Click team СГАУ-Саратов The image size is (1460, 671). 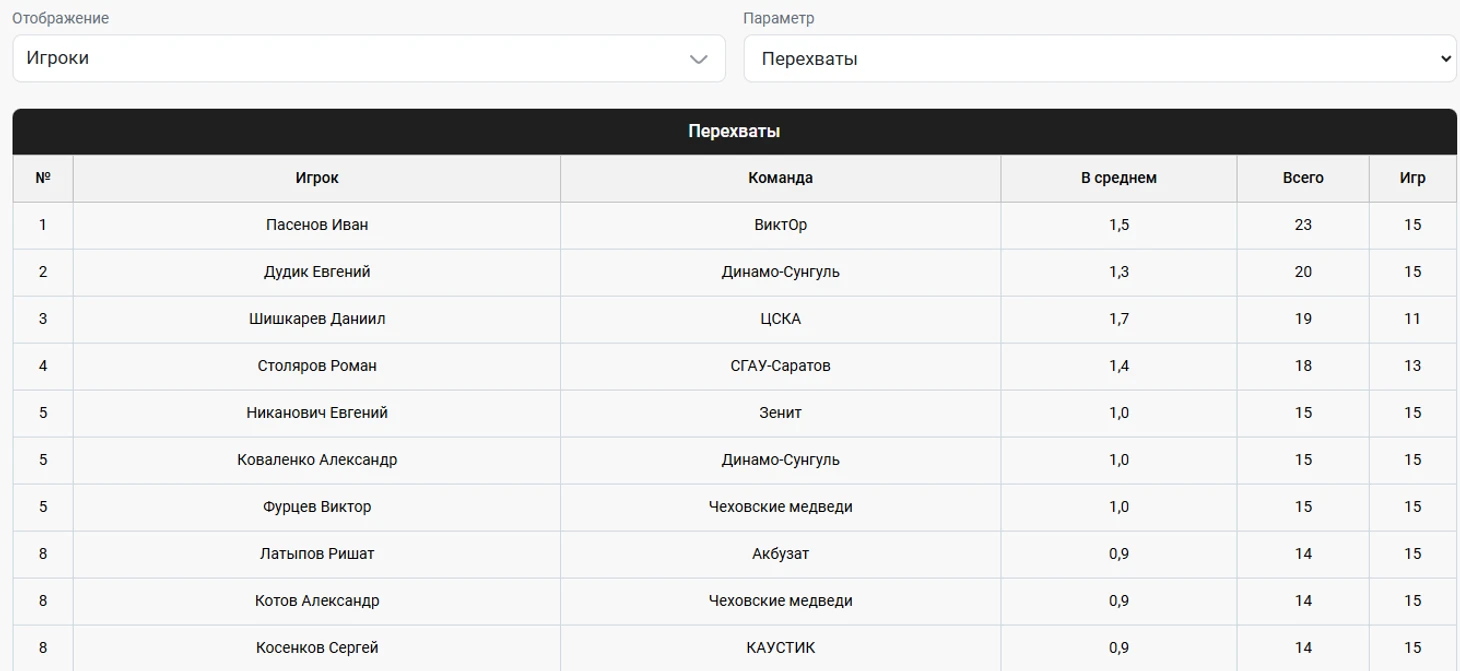[781, 366]
